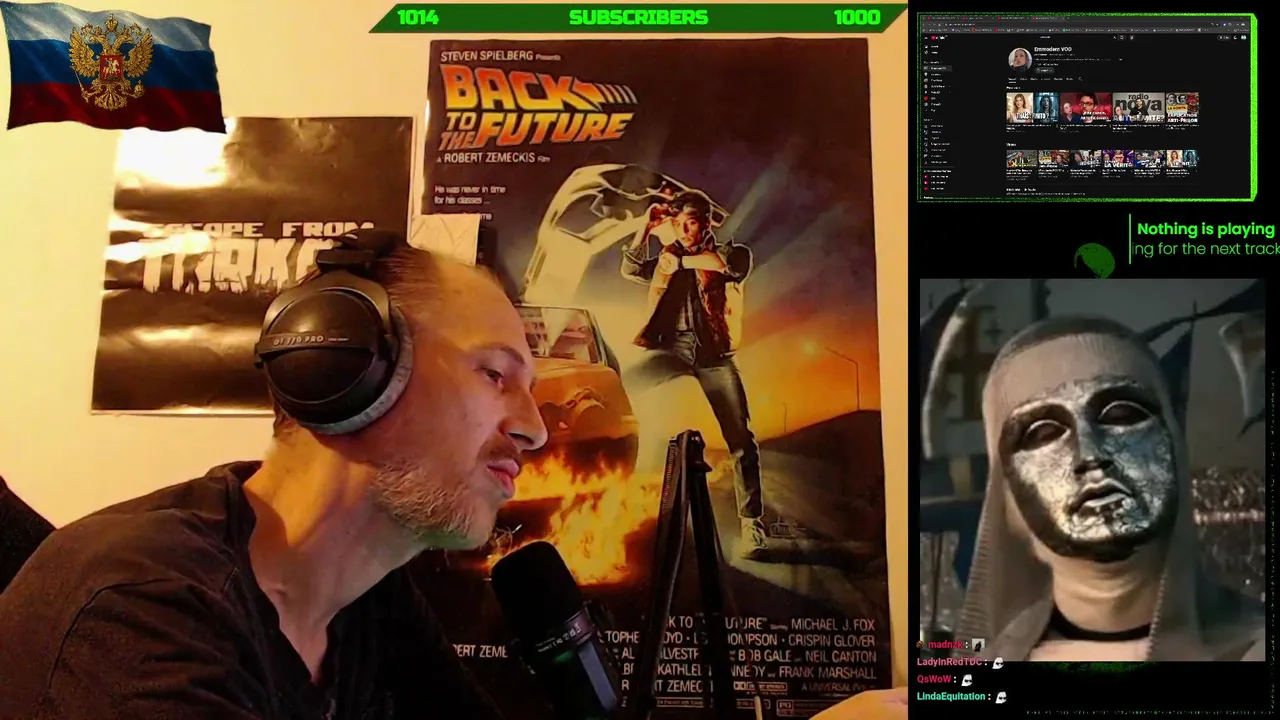Screen dimensions: 1280x720
Task: Click the YouTube account avatar
Action: (x=1245, y=36)
